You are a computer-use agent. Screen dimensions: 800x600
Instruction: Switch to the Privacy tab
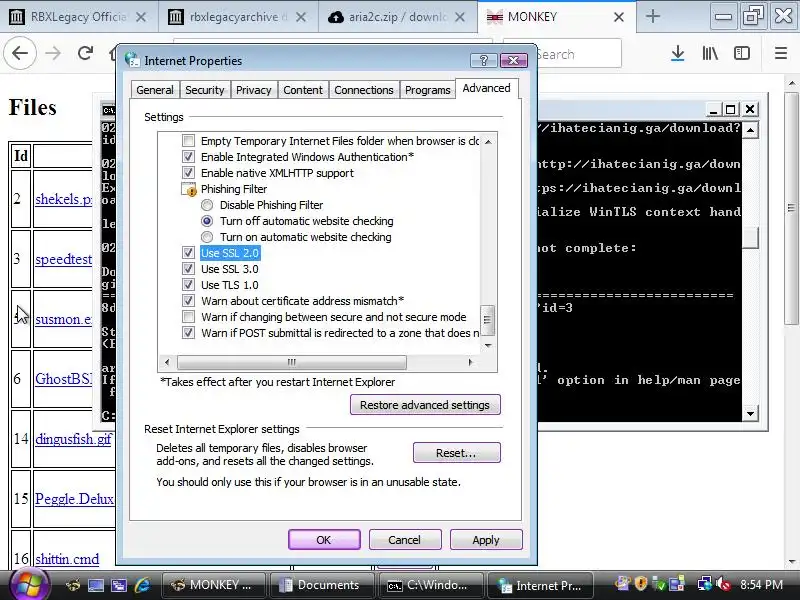[254, 90]
